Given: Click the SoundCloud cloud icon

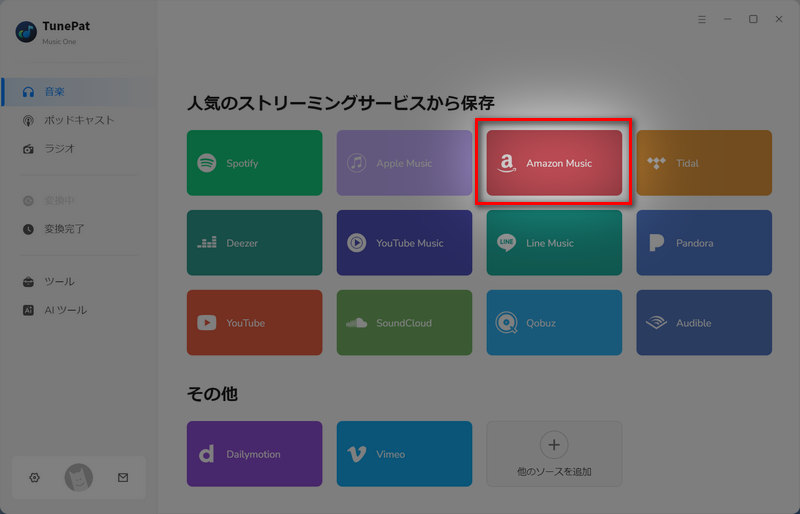Looking at the screenshot, I should coord(356,323).
